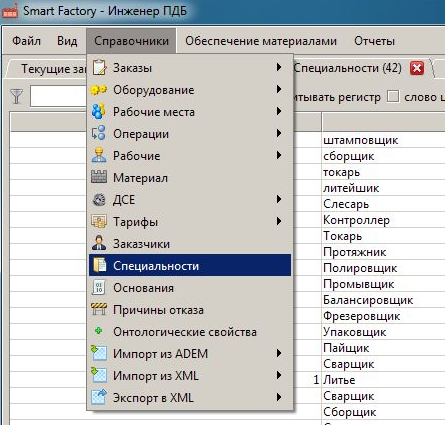
Task: Click the Рабочие места blue spheres icon
Action: (x=99, y=112)
